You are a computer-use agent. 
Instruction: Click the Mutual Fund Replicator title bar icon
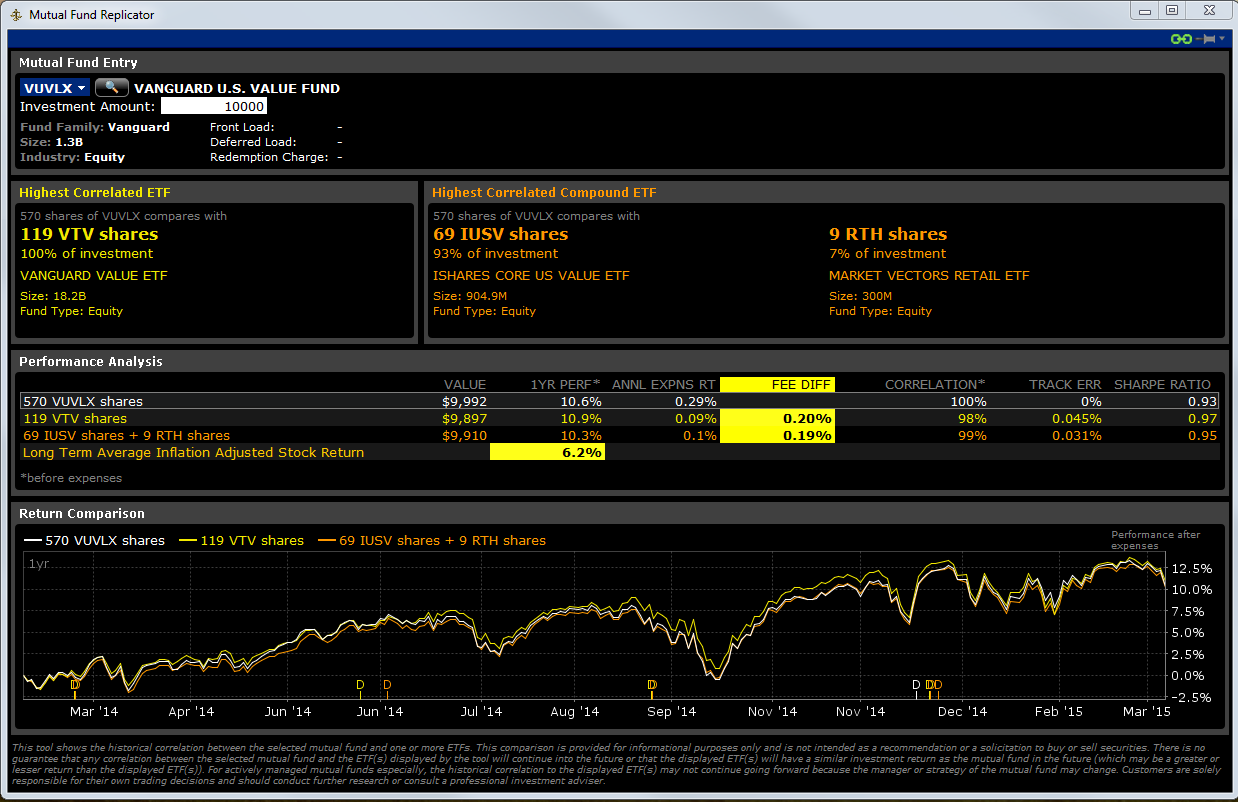click(x=17, y=15)
